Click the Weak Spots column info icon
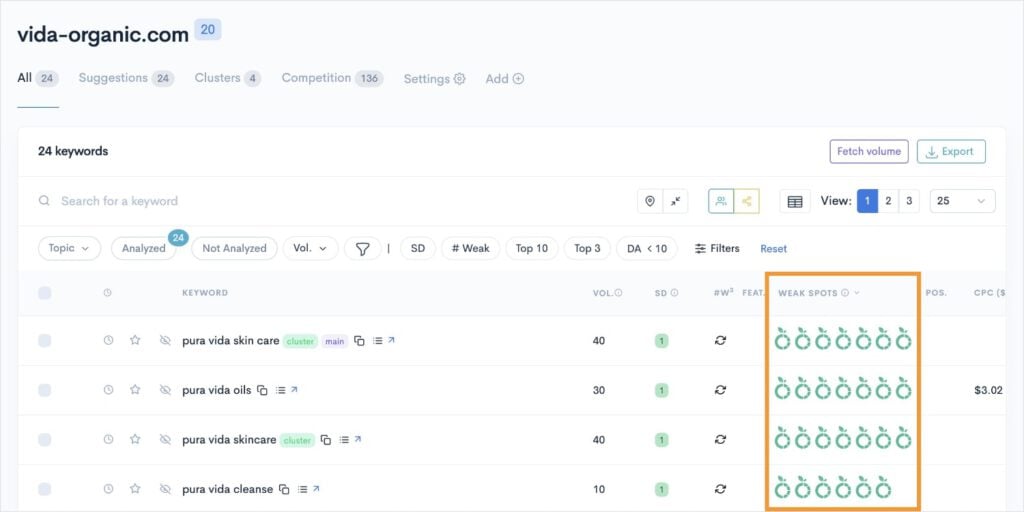Viewport: 1024px width, 512px height. [845, 293]
